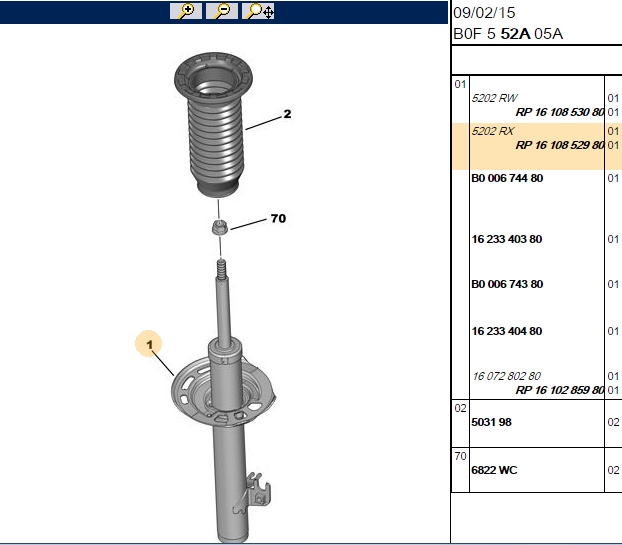Click callout number 1 on diagram
622x545 pixels.
click(x=149, y=345)
